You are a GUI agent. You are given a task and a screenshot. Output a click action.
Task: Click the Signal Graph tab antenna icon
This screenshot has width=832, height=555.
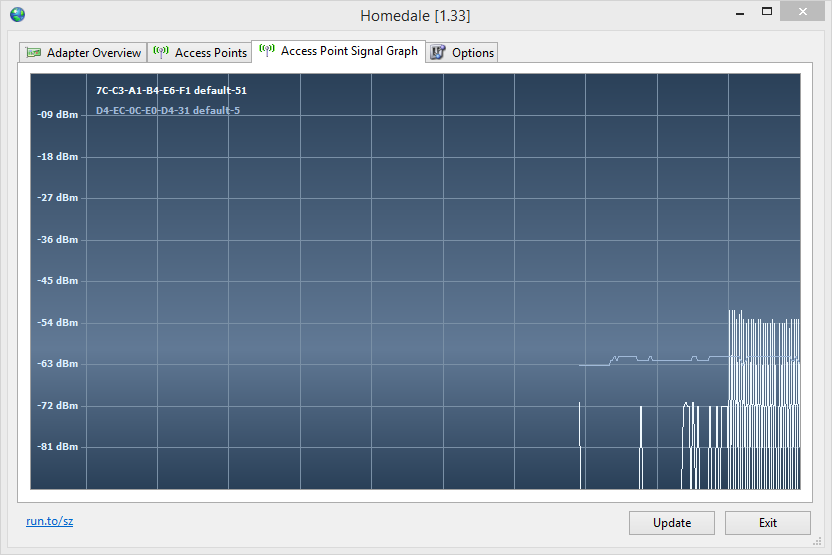(x=267, y=50)
